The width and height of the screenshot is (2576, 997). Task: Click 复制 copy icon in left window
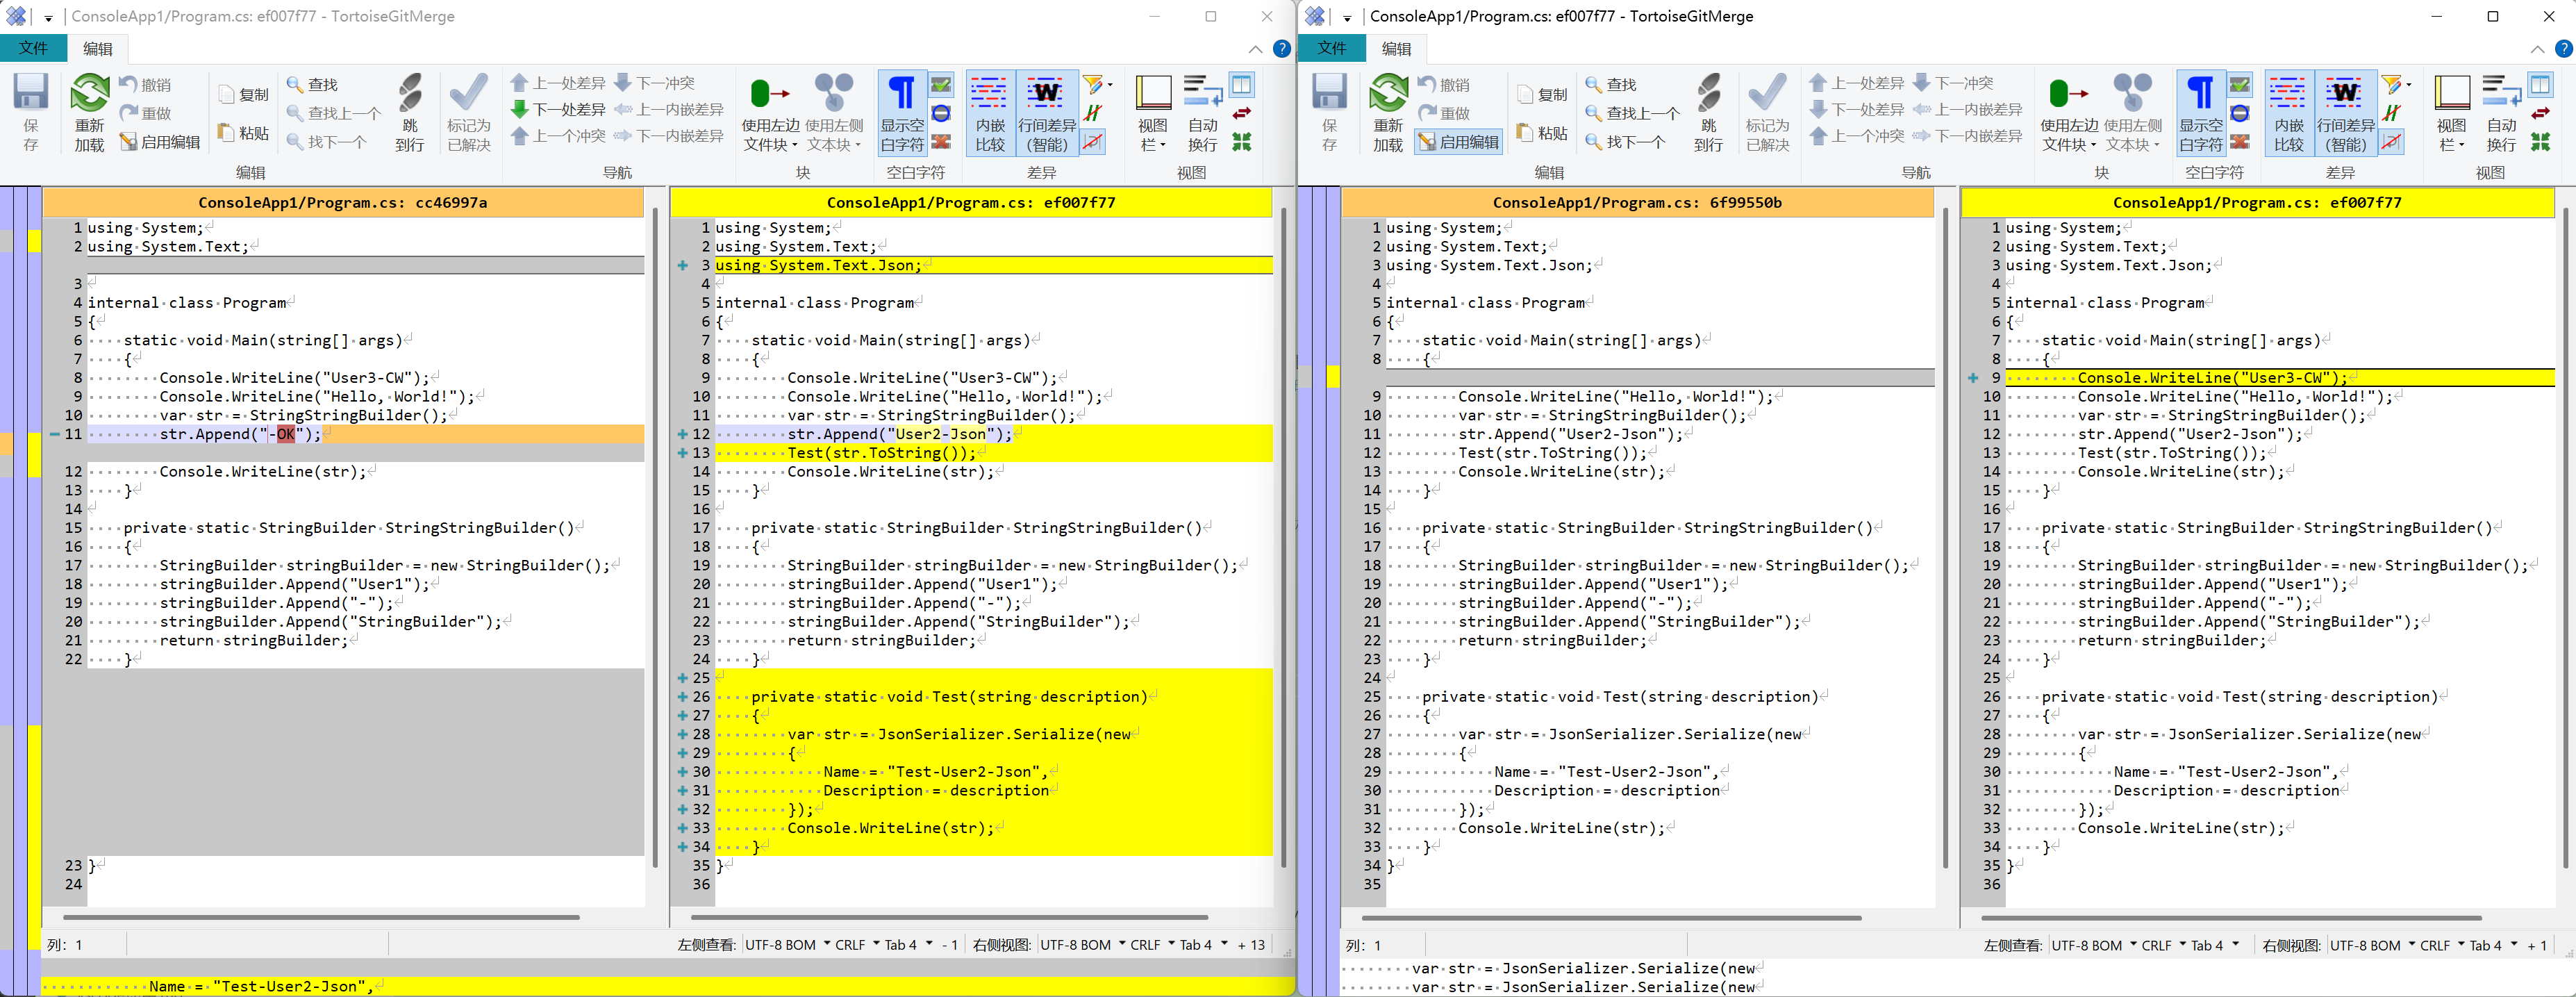point(227,95)
